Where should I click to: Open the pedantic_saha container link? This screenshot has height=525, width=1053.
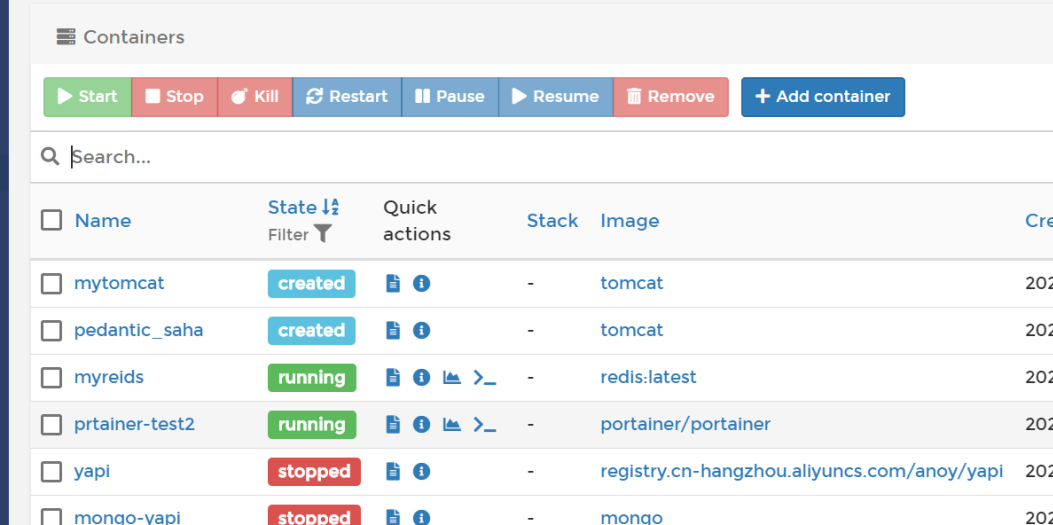point(138,330)
